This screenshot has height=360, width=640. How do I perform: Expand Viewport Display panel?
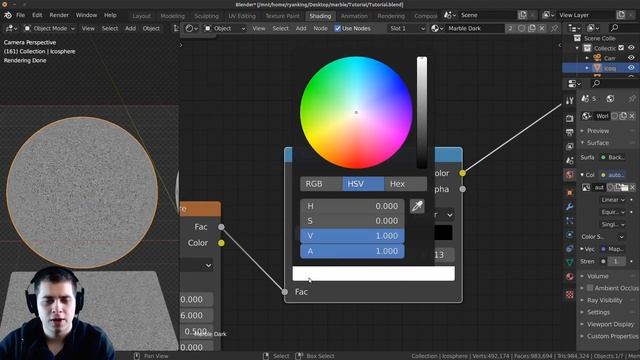pos(610,324)
